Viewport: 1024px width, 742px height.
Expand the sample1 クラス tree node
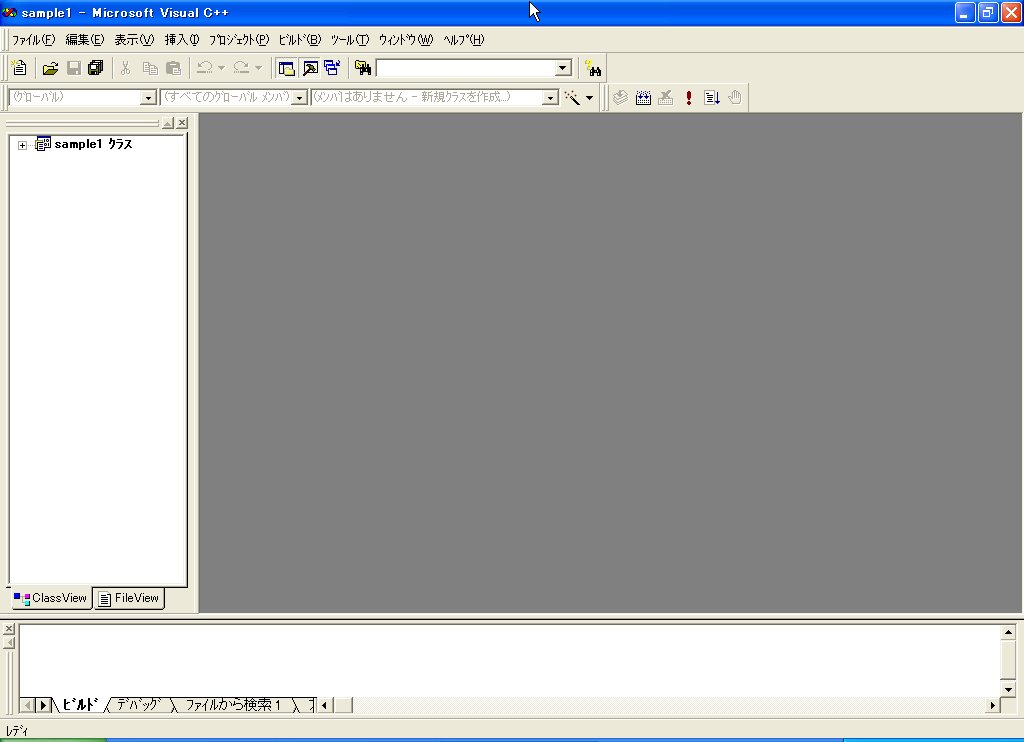(22, 145)
